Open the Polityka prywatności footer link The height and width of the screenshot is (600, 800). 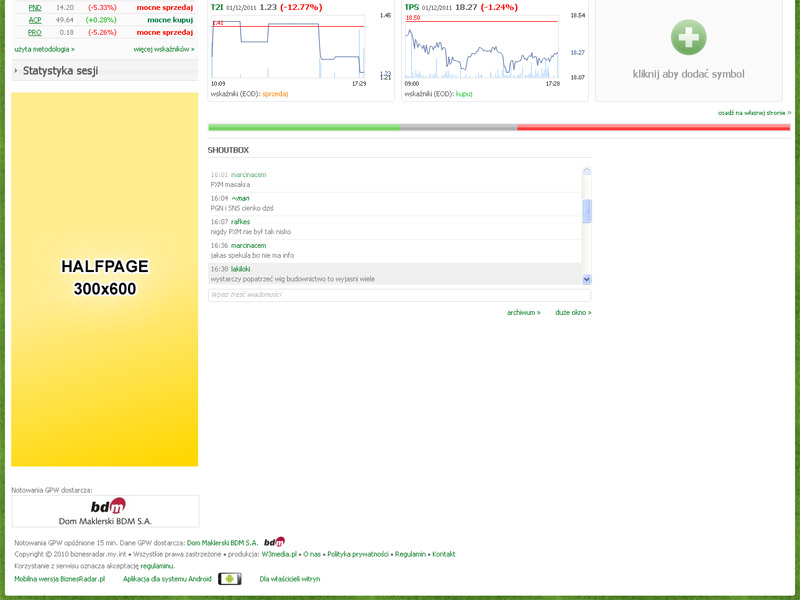(x=357, y=554)
